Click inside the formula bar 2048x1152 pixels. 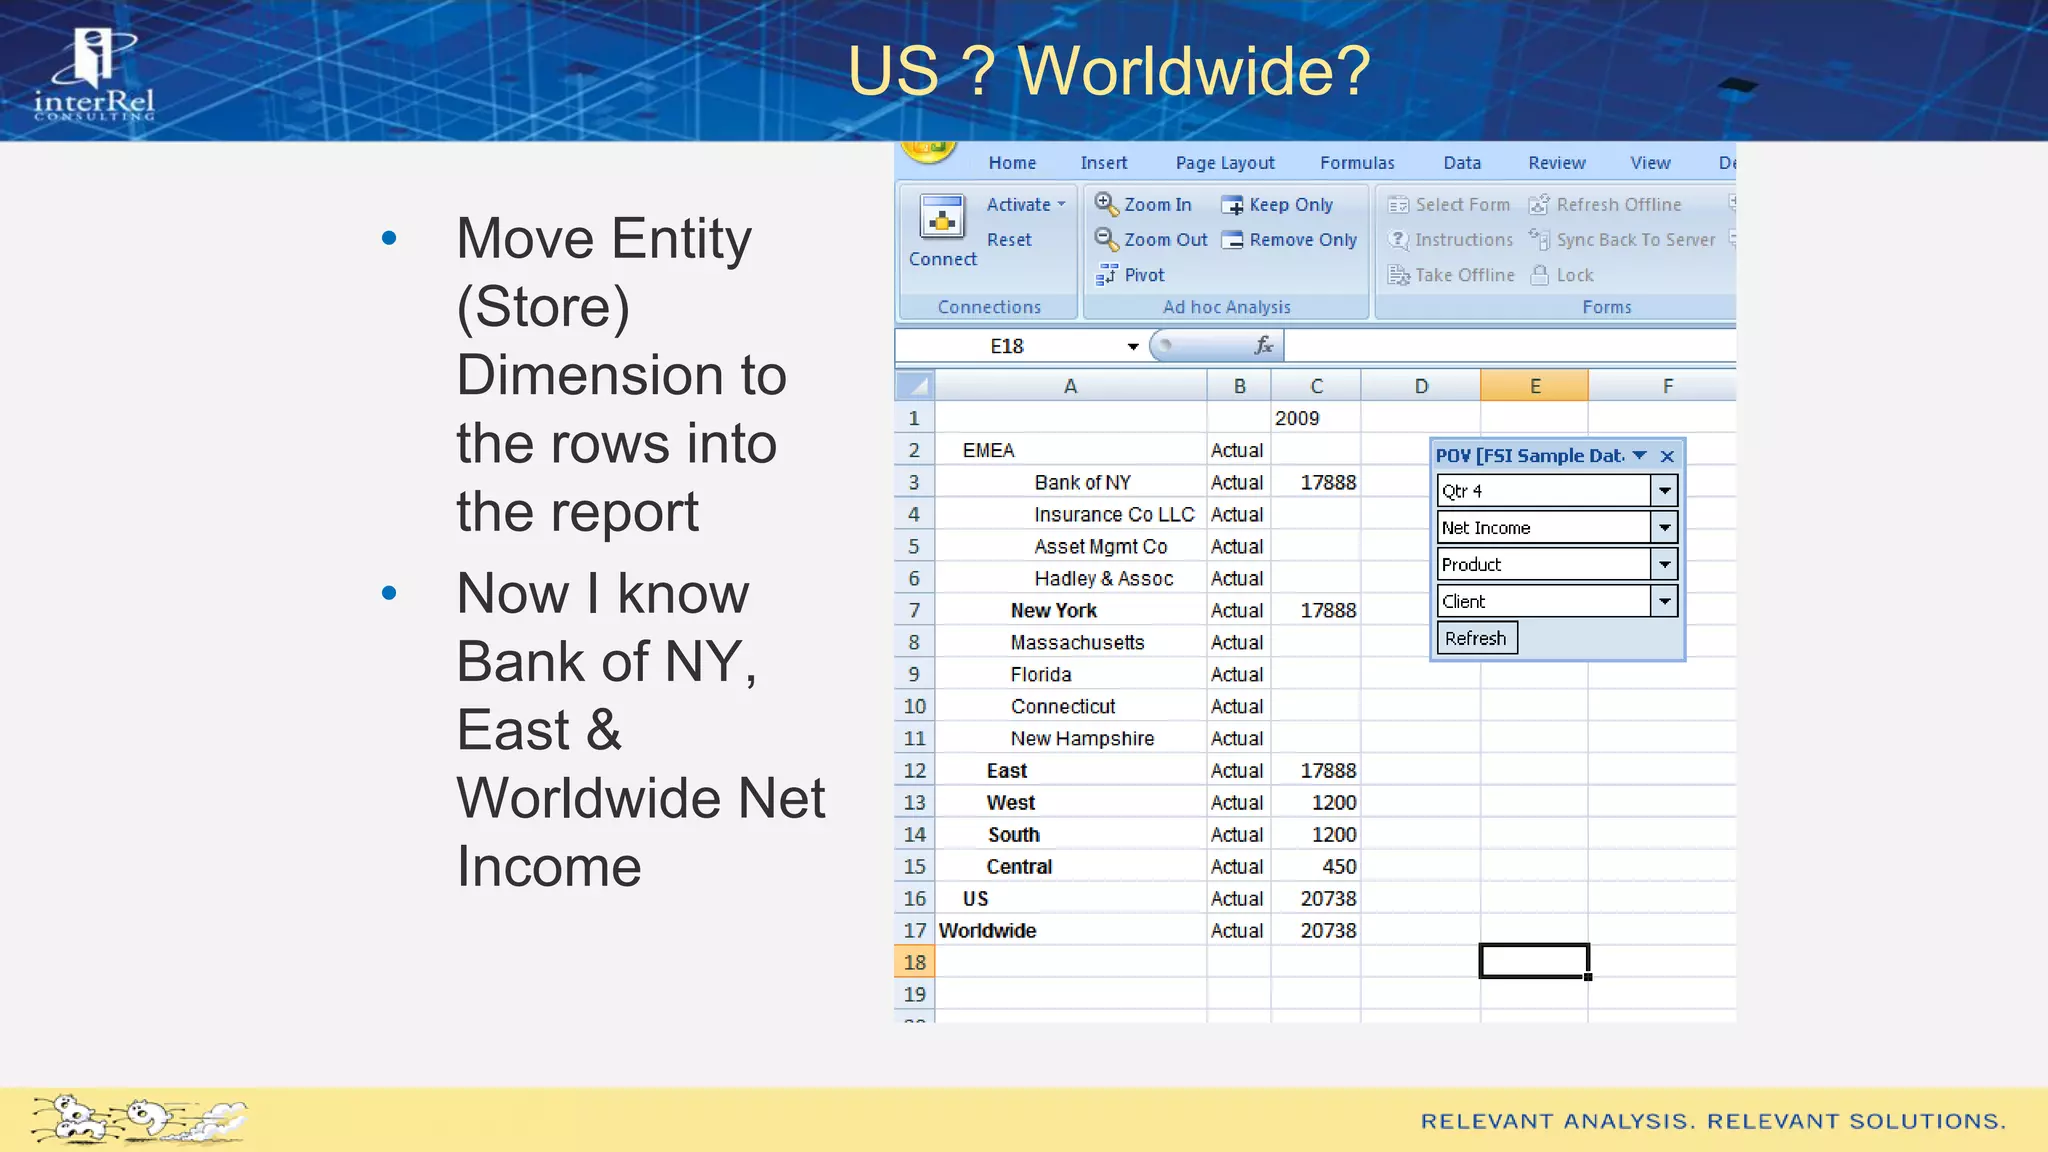1509,346
